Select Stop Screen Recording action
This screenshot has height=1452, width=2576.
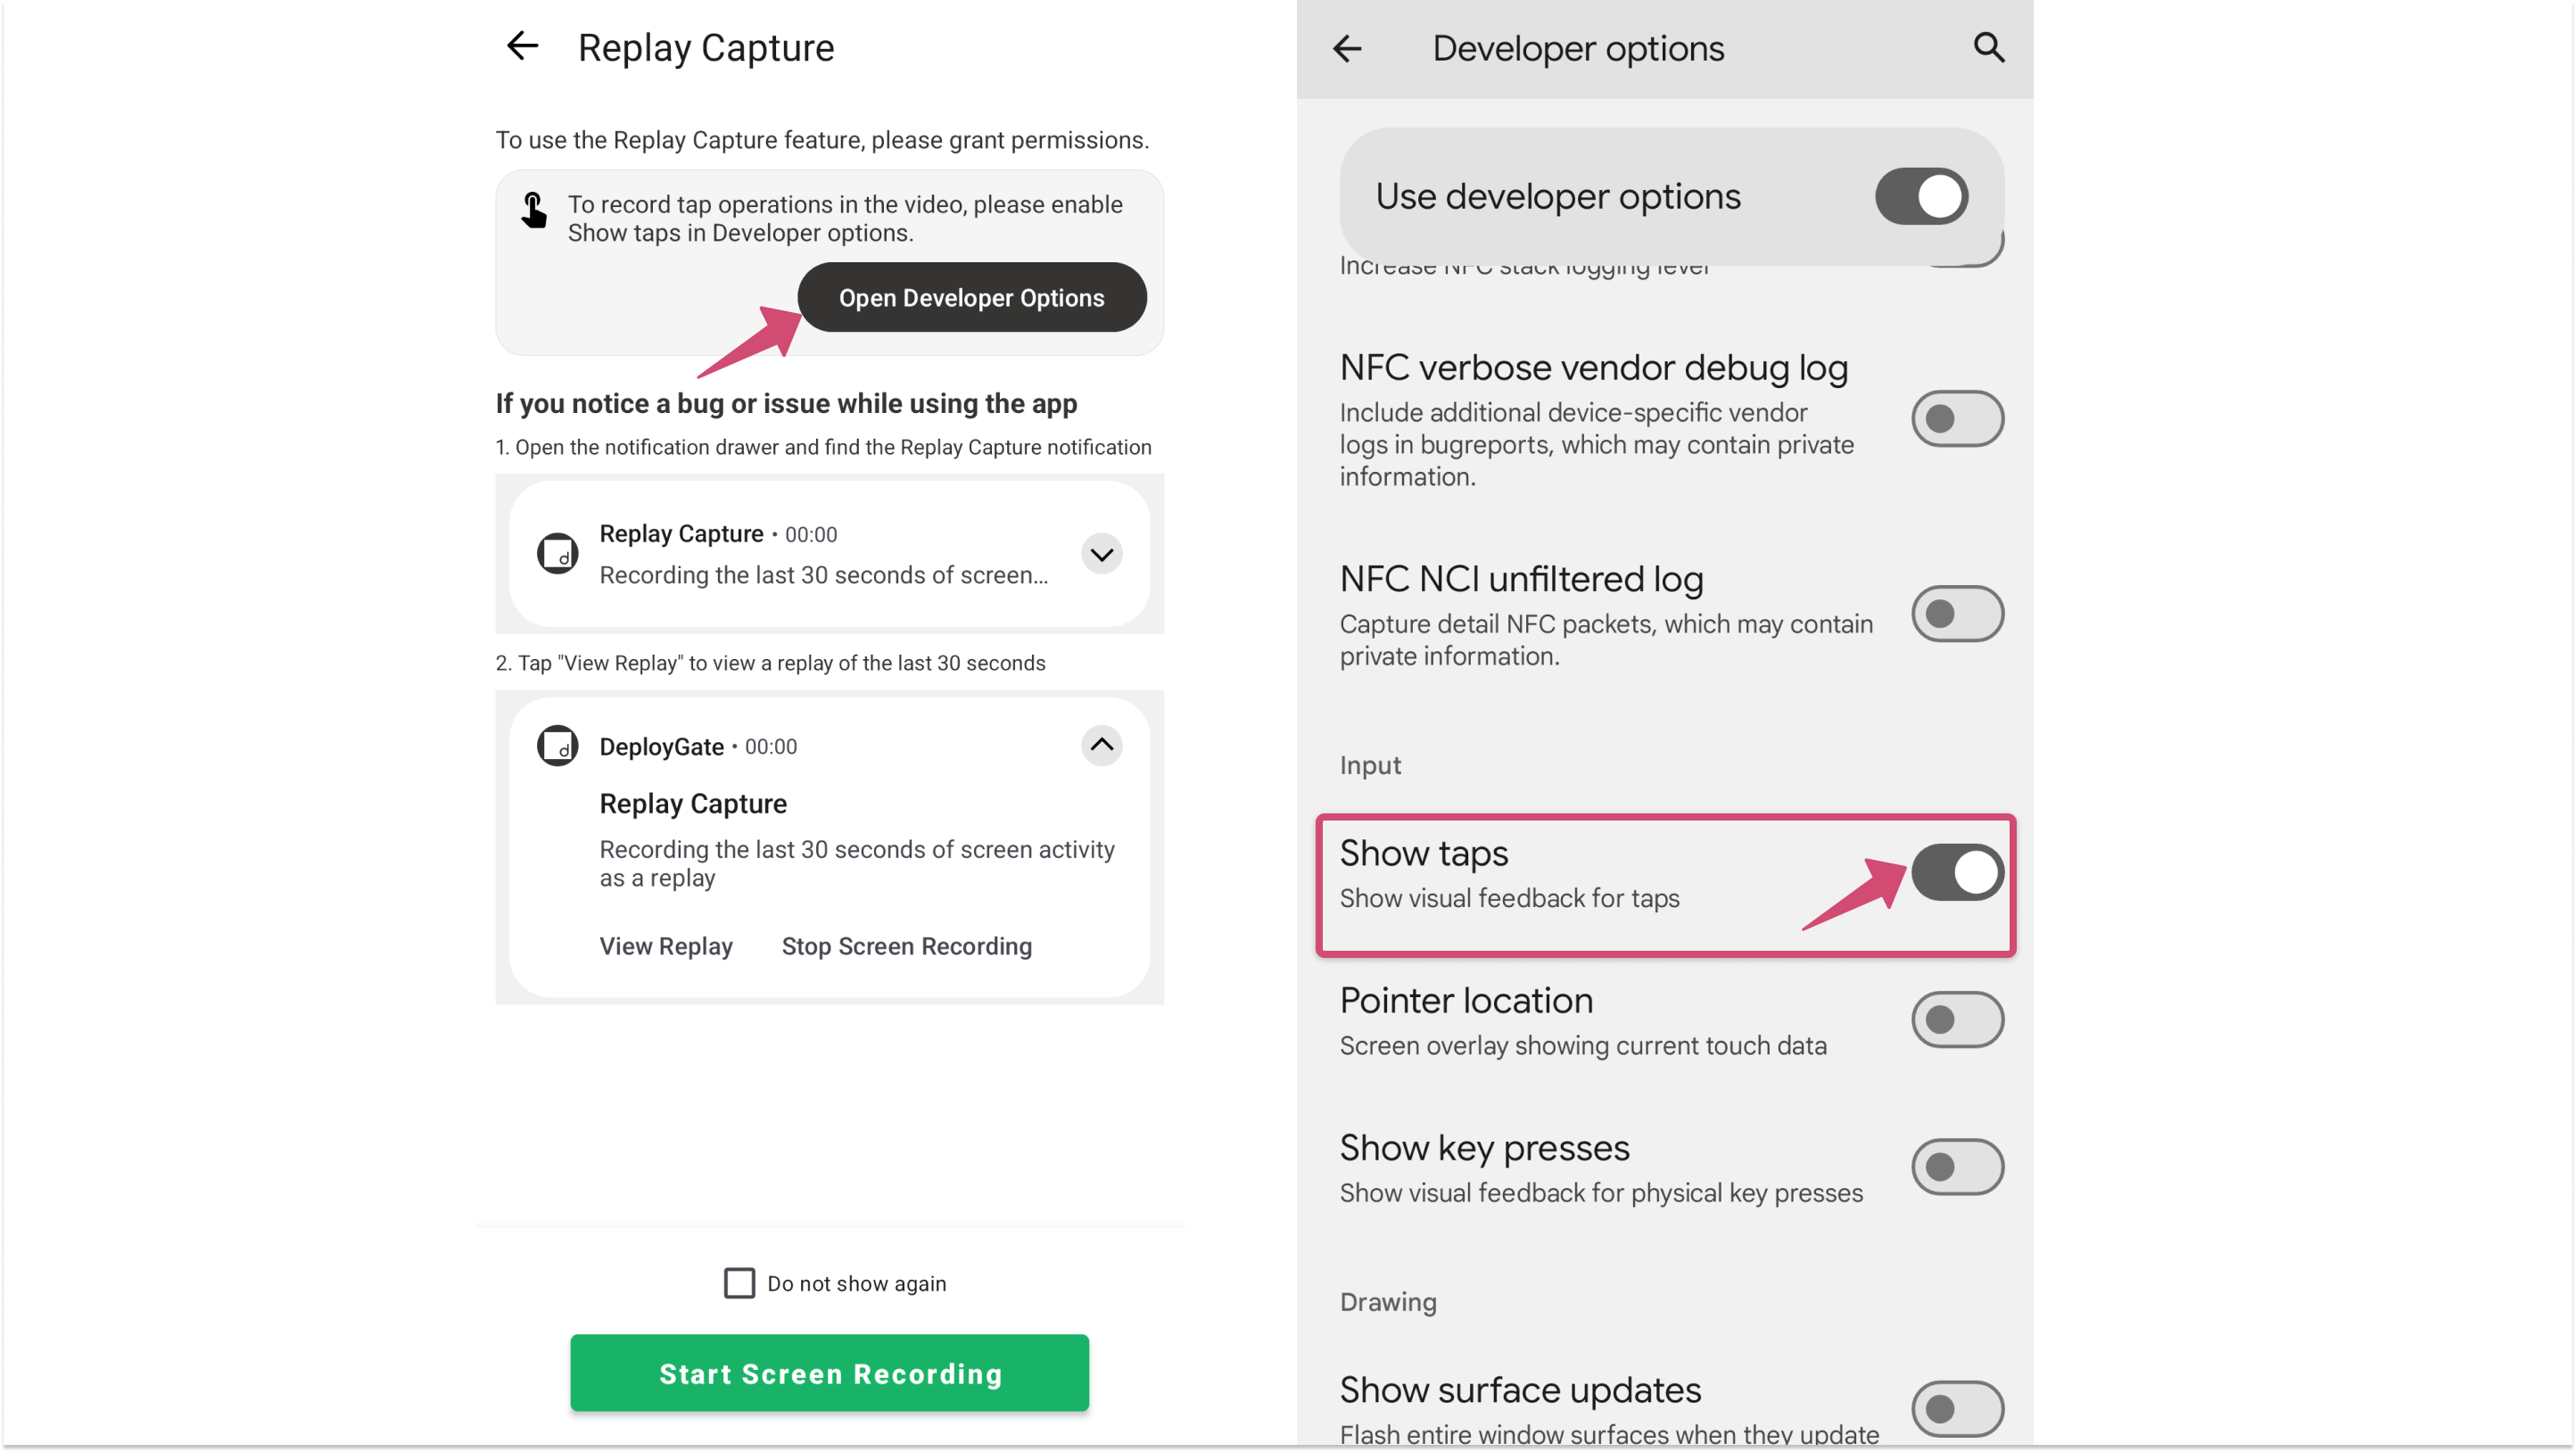(906, 946)
